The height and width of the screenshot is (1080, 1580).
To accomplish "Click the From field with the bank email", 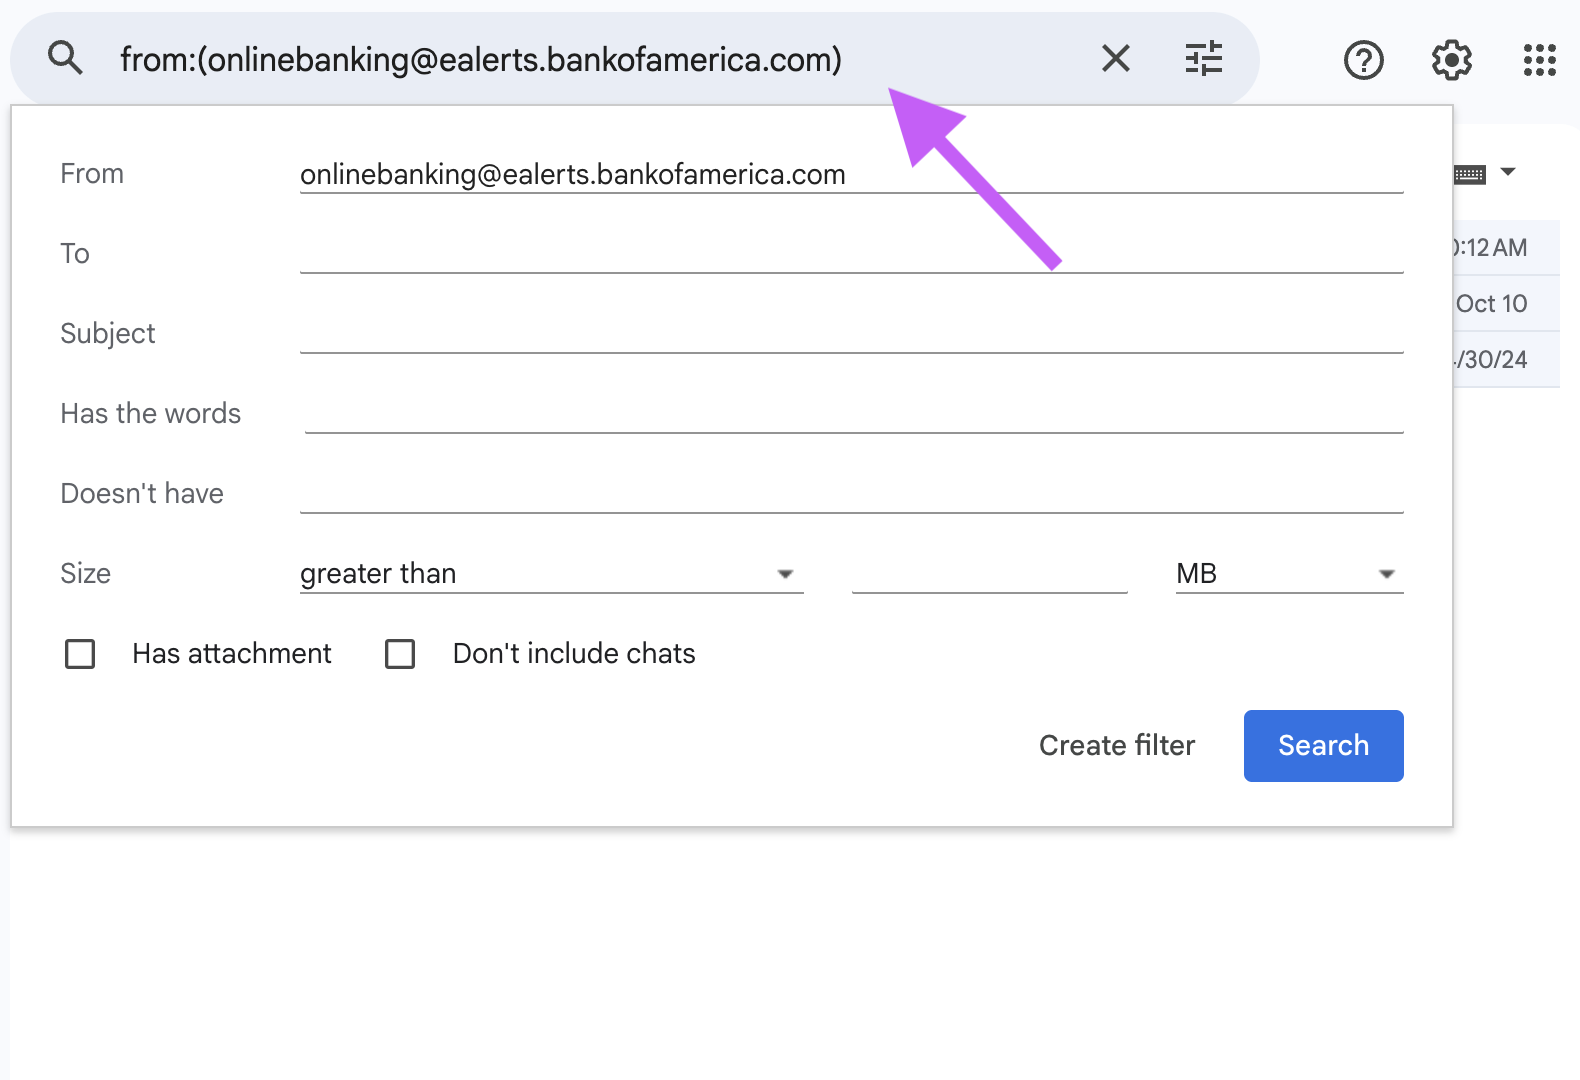I will [x=850, y=174].
